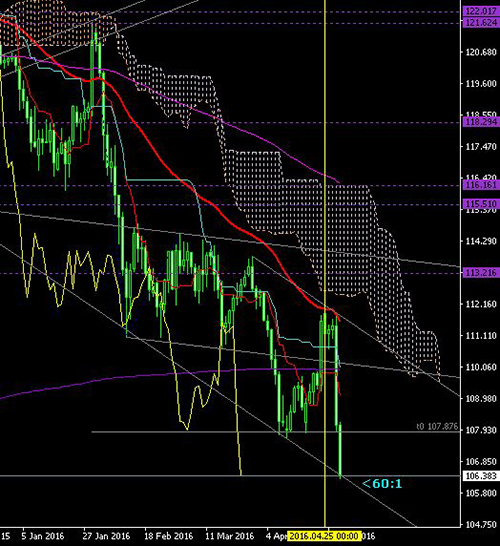Select the 18 Feb 2016 date label

tap(169, 536)
